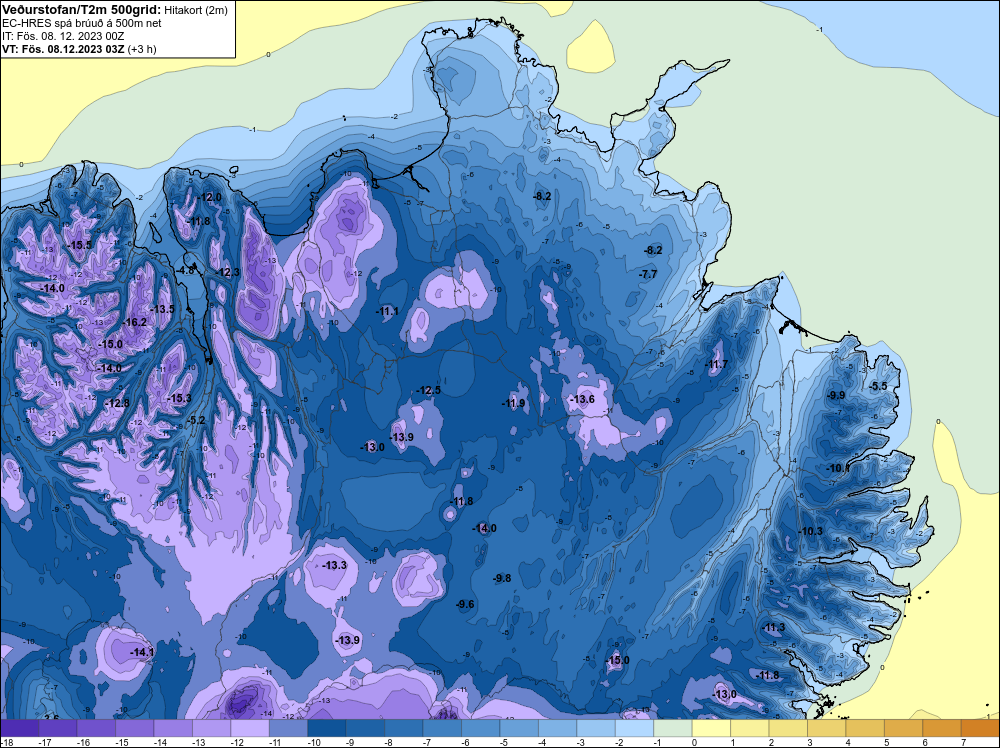Click the 'IT: Fös. 08. 12. 2023 00Z' line
1000x748 pixels.
tap(62, 36)
